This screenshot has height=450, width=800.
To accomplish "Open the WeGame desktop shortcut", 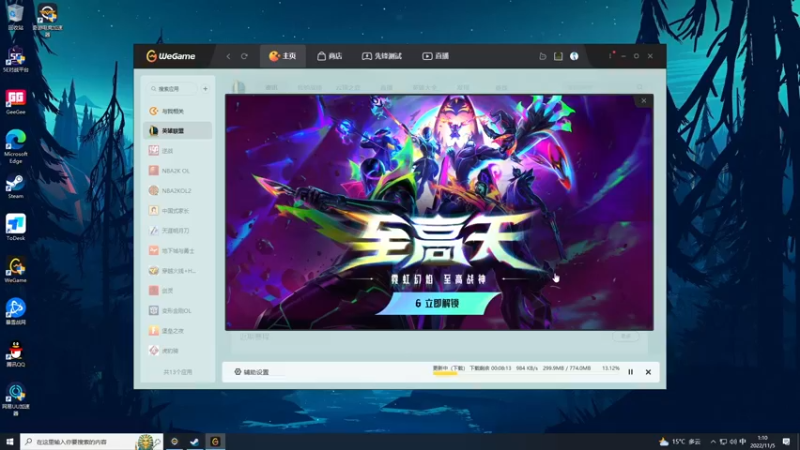I will [x=15, y=270].
